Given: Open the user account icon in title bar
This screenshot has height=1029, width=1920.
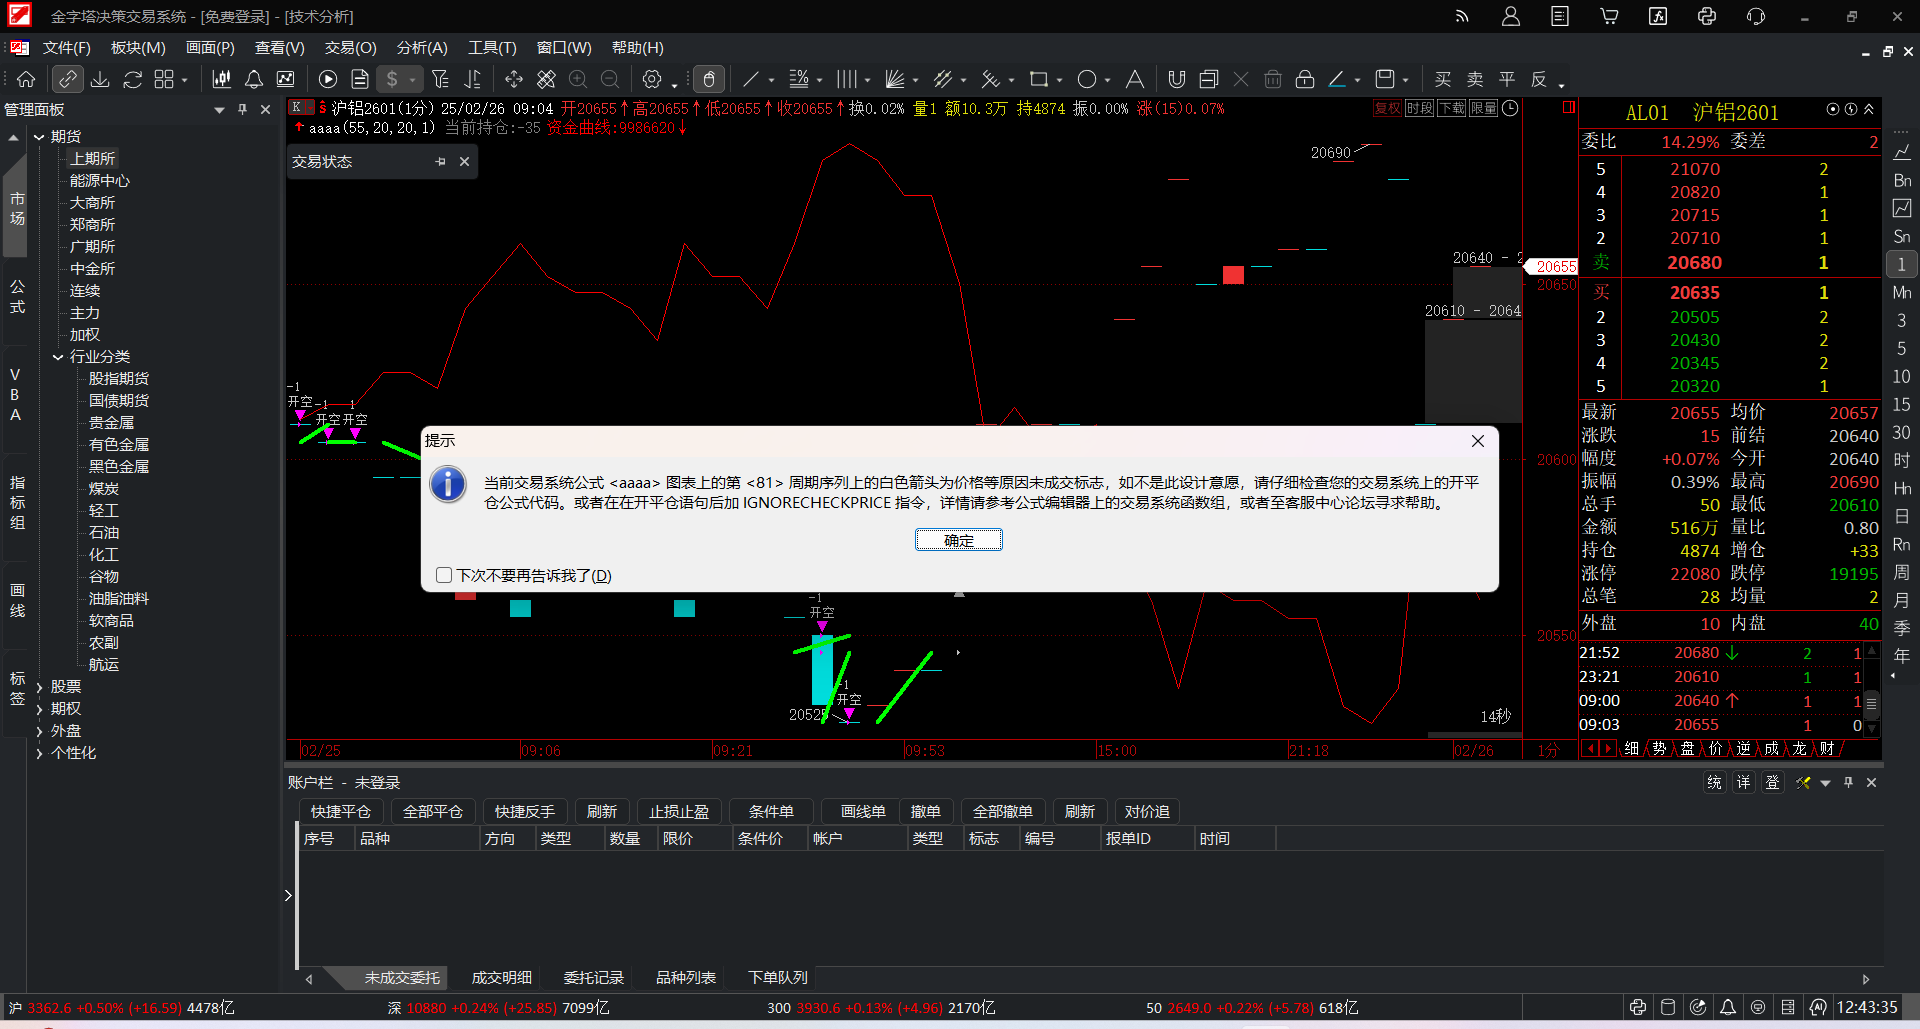Looking at the screenshot, I should click(x=1511, y=16).
